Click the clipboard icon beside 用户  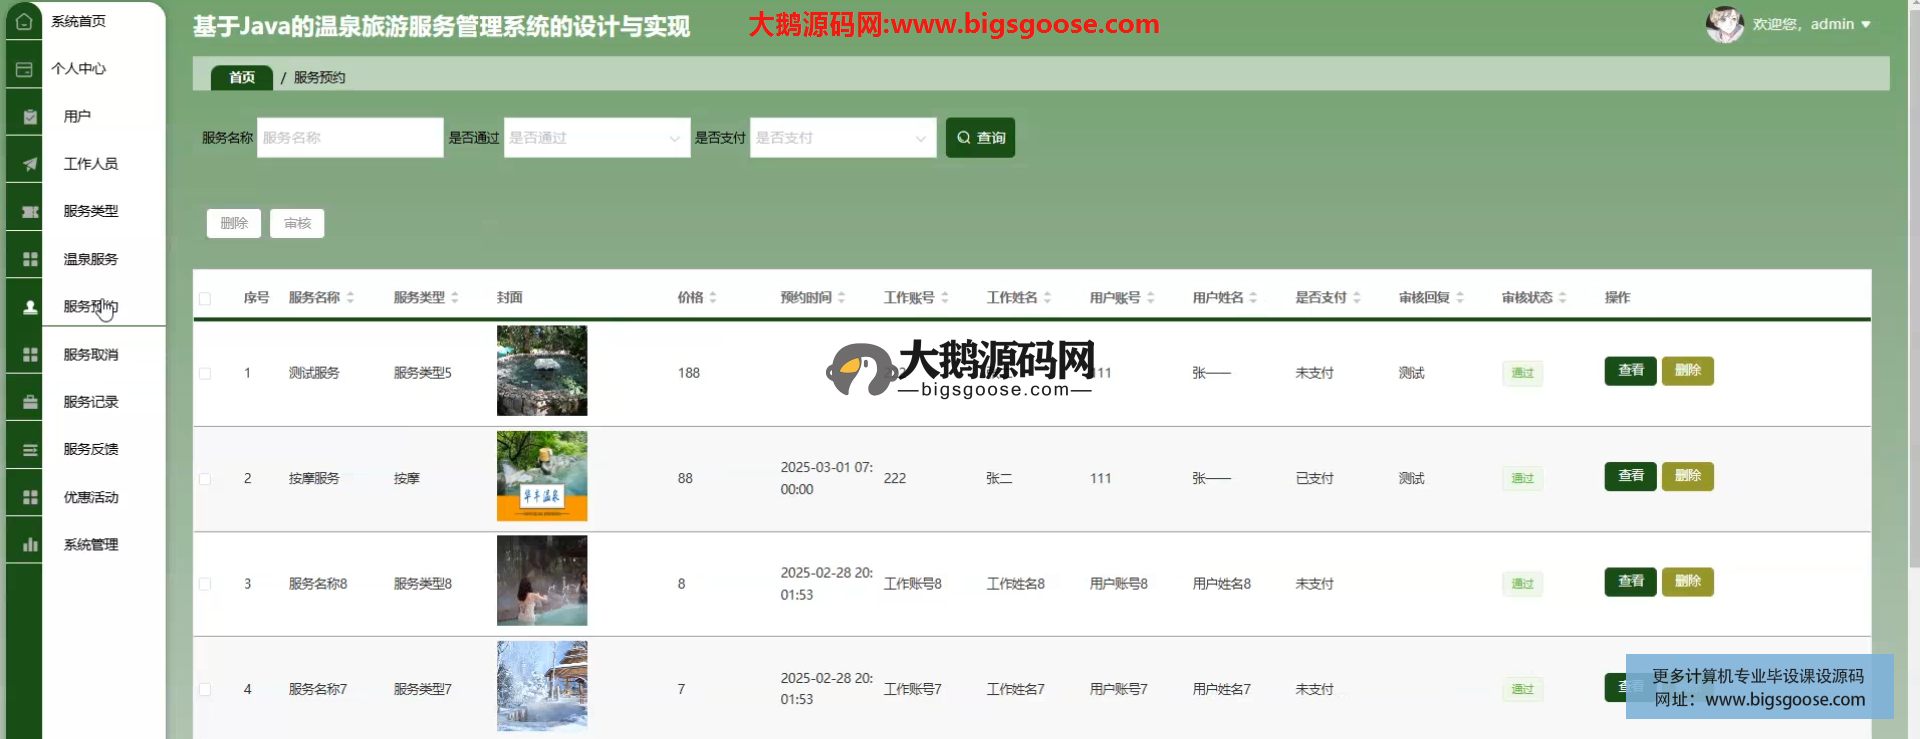point(30,117)
